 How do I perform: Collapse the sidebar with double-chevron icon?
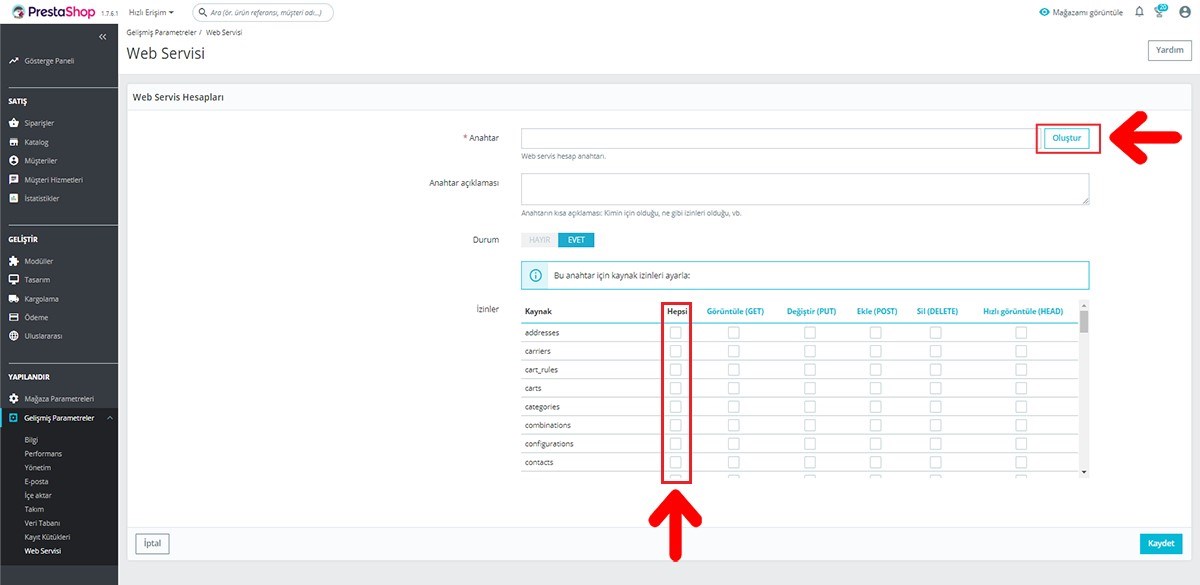[102, 37]
